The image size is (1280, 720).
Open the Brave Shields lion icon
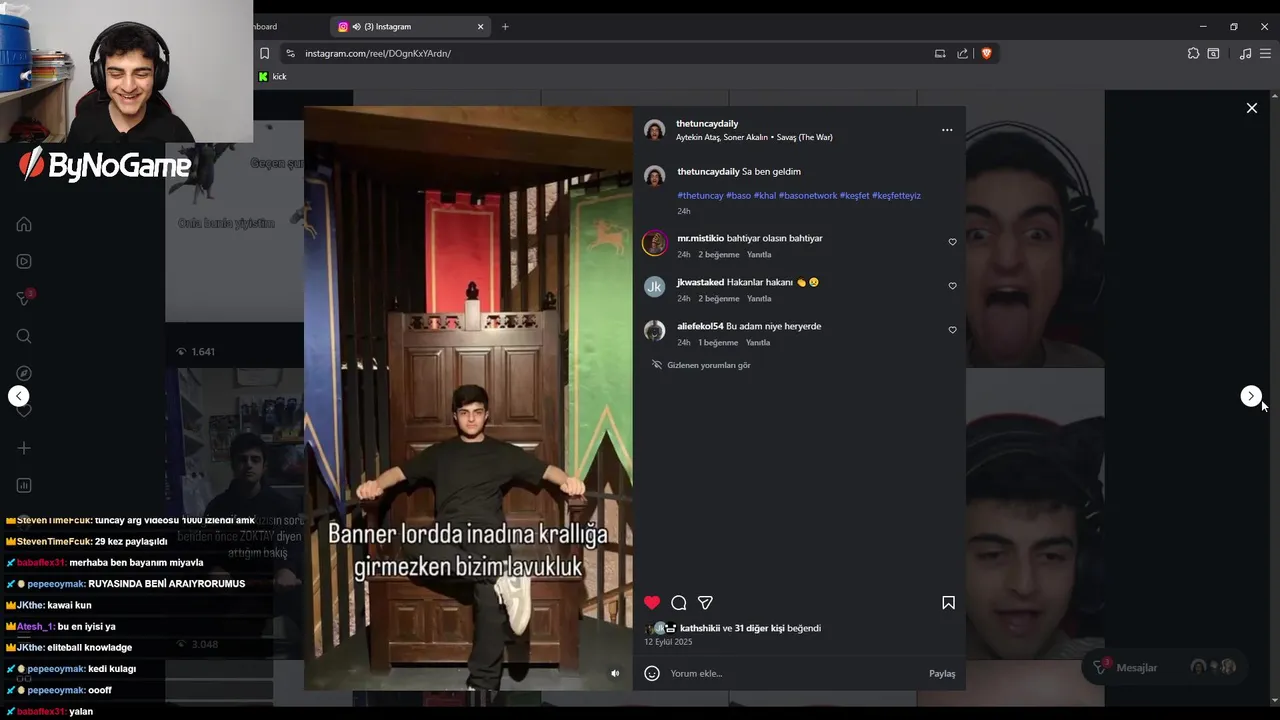(x=986, y=53)
